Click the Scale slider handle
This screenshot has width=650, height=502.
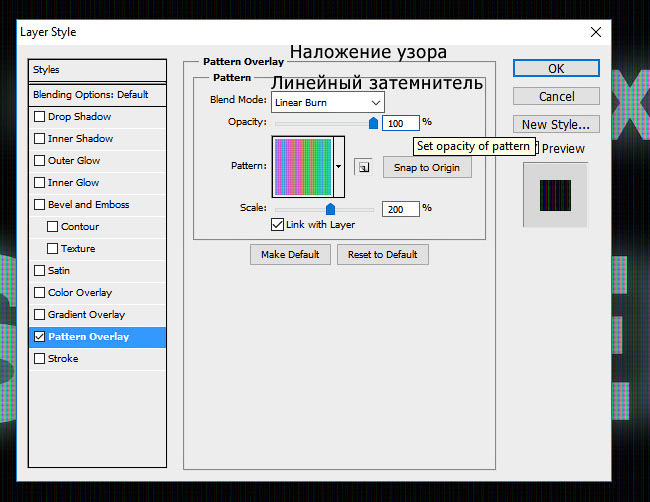[330, 209]
